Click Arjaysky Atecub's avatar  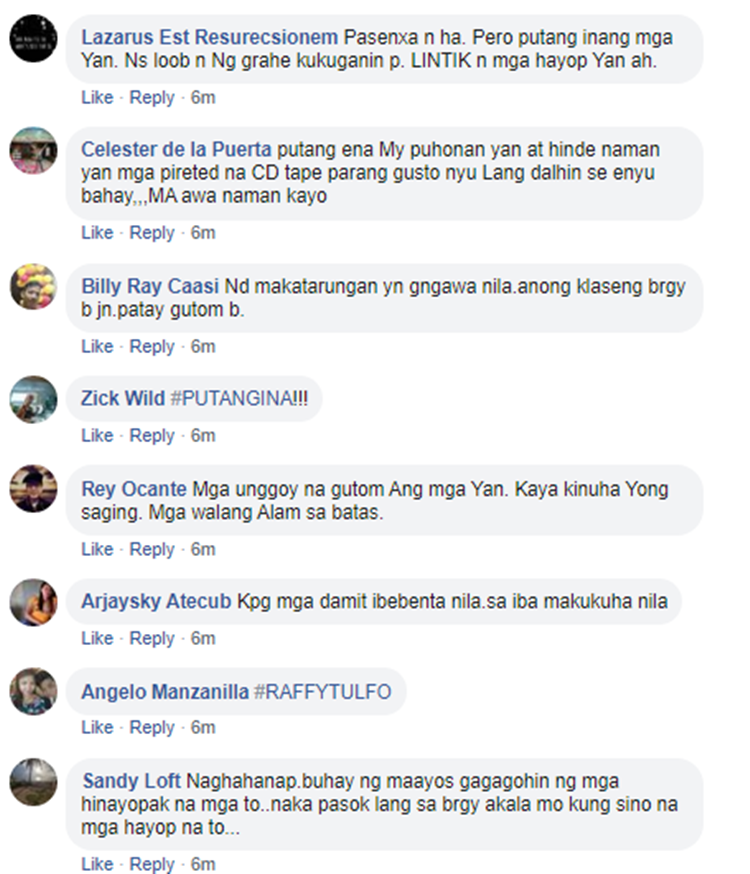tap(33, 602)
